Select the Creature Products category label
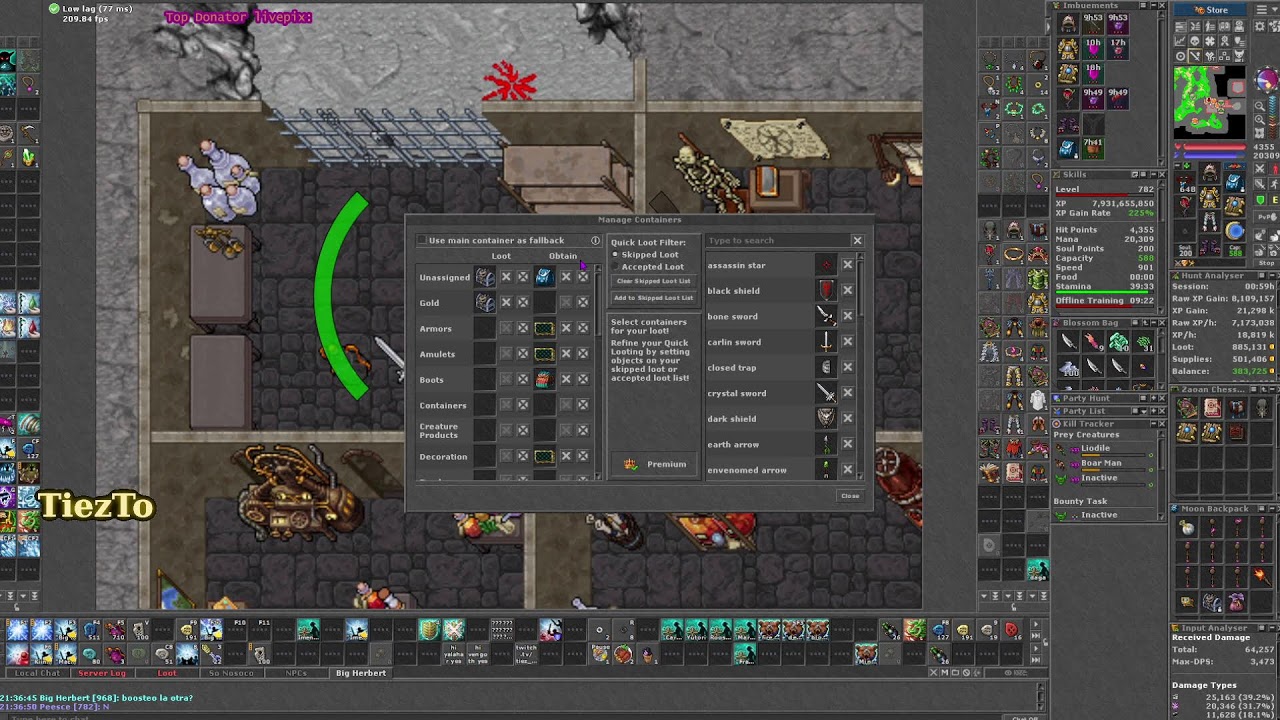The width and height of the screenshot is (1280, 720). (439, 431)
